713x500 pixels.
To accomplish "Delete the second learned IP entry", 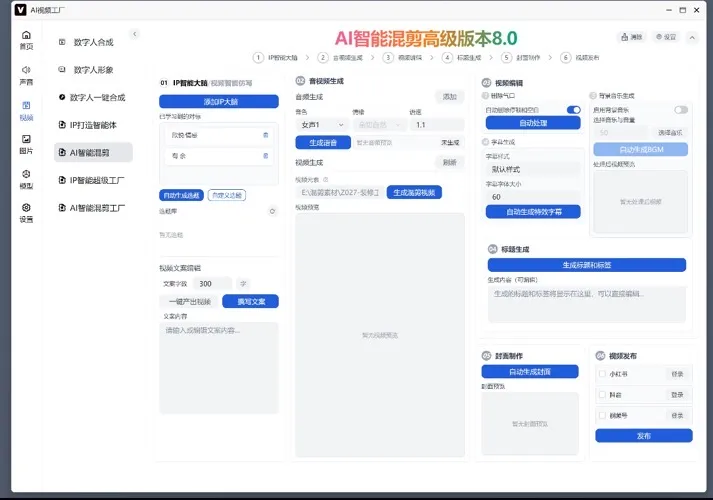I will tap(266, 156).
